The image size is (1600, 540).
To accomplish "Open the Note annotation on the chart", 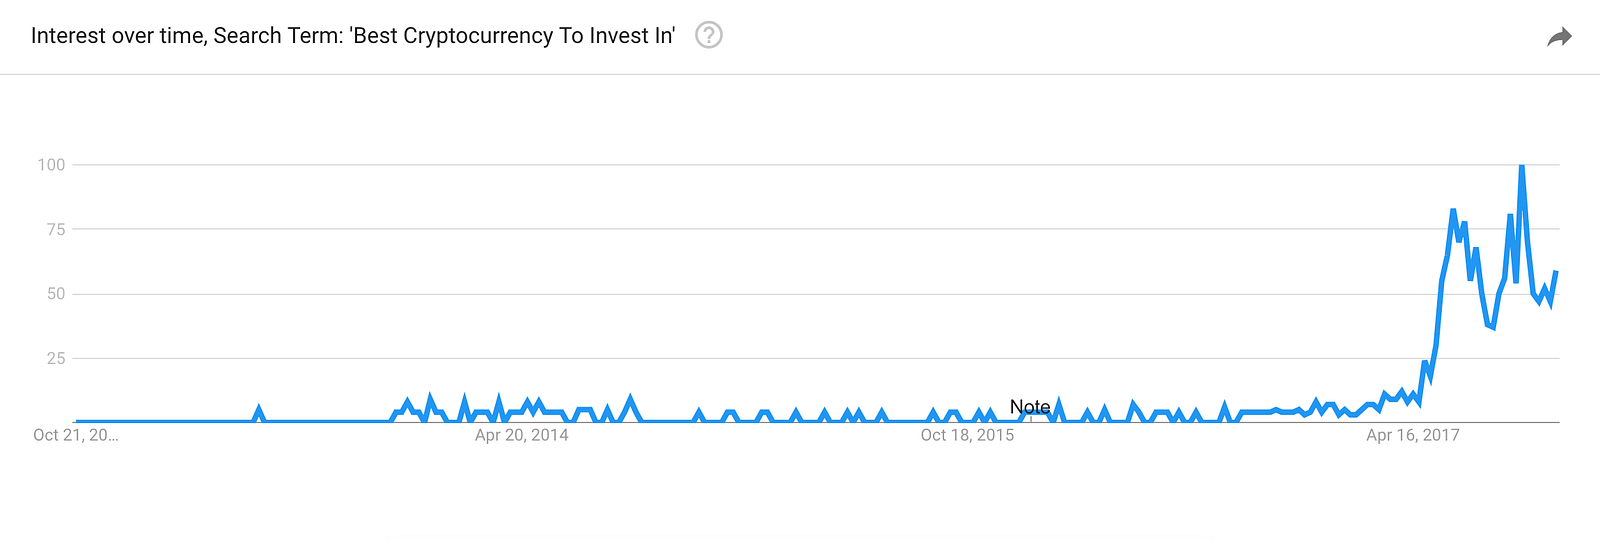I will [x=1030, y=407].
